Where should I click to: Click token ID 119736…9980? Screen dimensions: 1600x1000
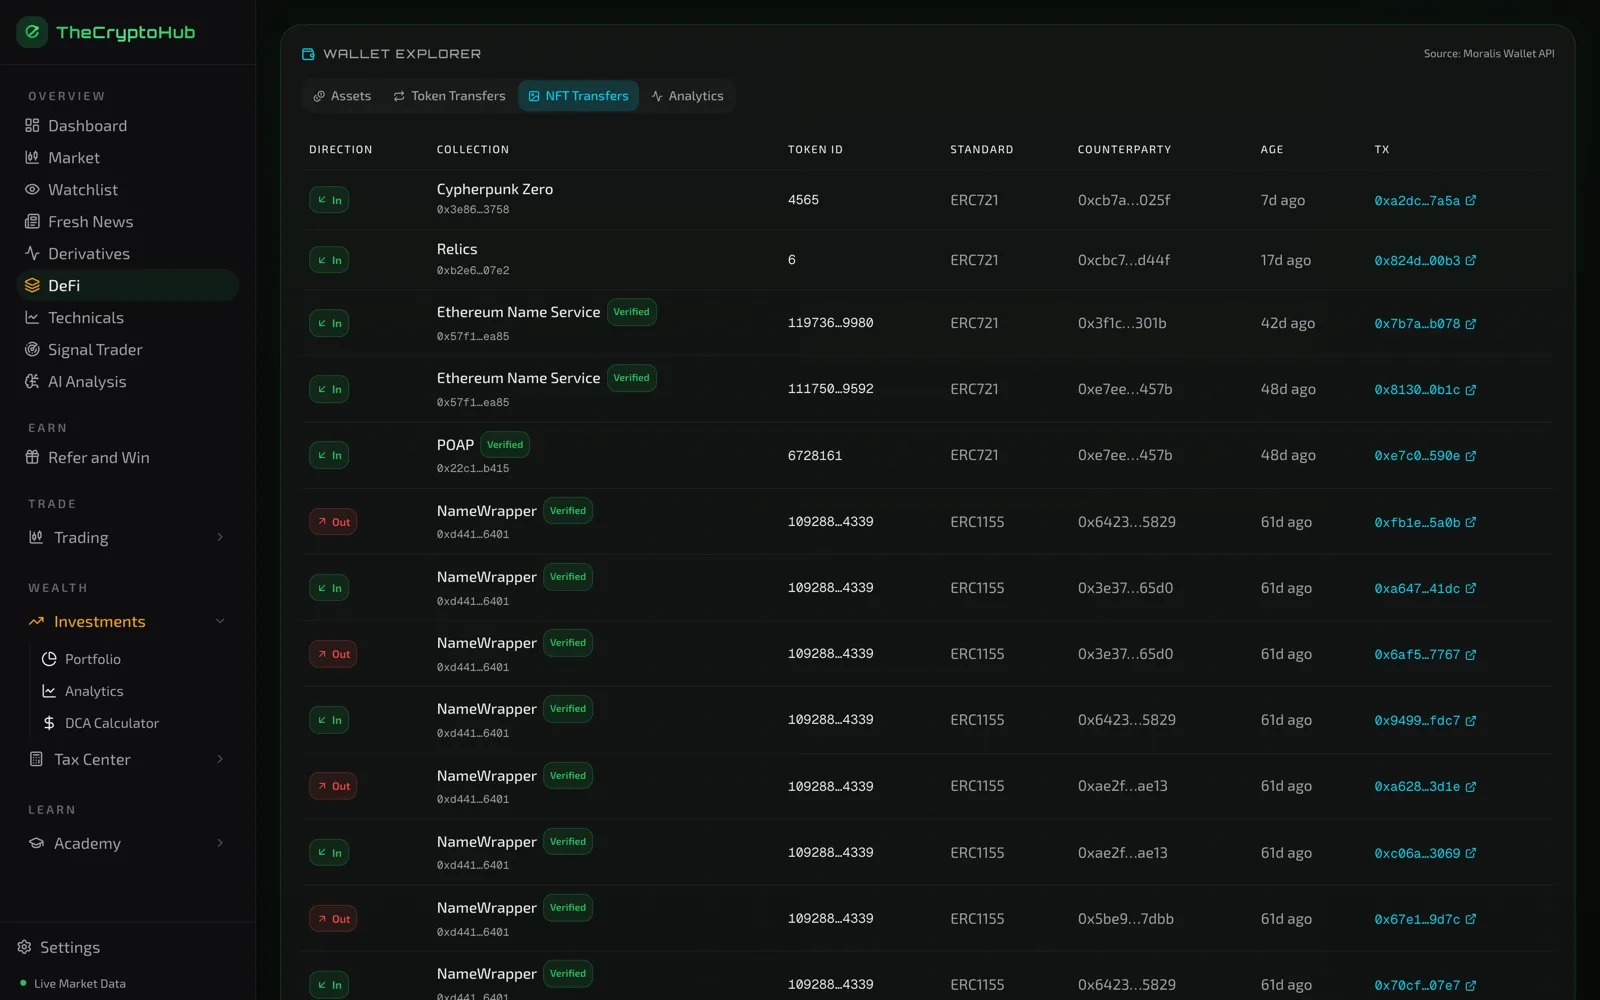coord(831,323)
